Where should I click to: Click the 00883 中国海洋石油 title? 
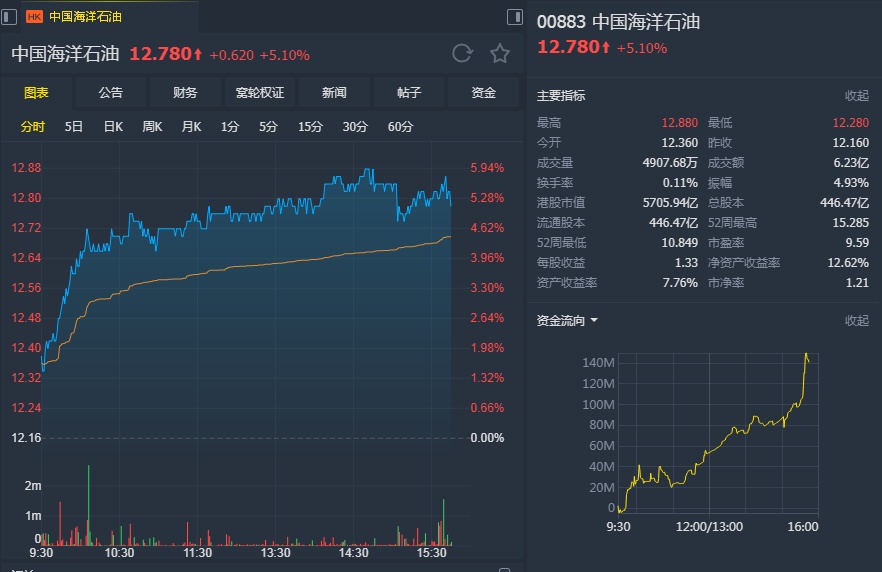click(x=618, y=22)
